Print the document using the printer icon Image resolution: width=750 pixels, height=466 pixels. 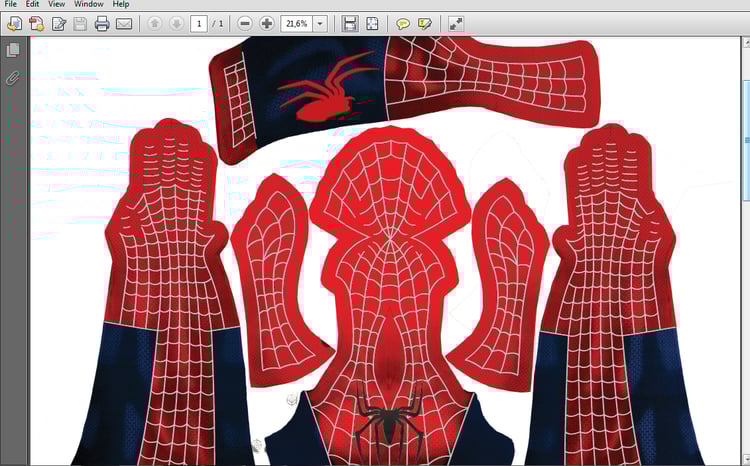pyautogui.click(x=102, y=23)
